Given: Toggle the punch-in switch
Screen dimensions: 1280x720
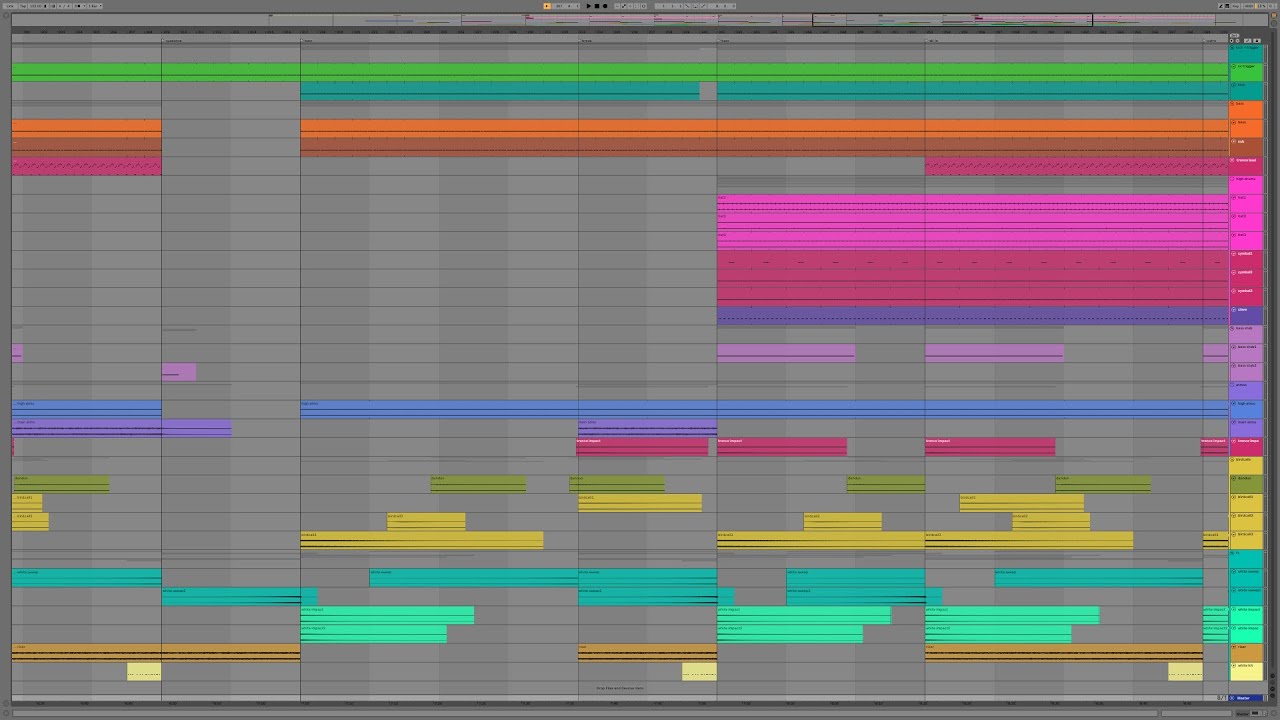Looking at the screenshot, I should 687,6.
